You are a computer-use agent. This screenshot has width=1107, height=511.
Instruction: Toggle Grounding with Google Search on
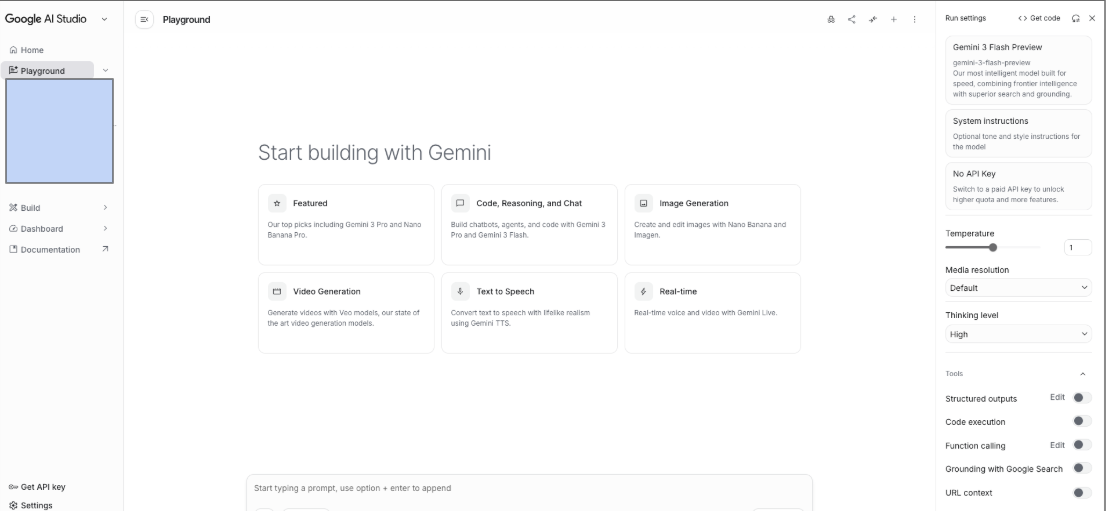tap(1080, 468)
